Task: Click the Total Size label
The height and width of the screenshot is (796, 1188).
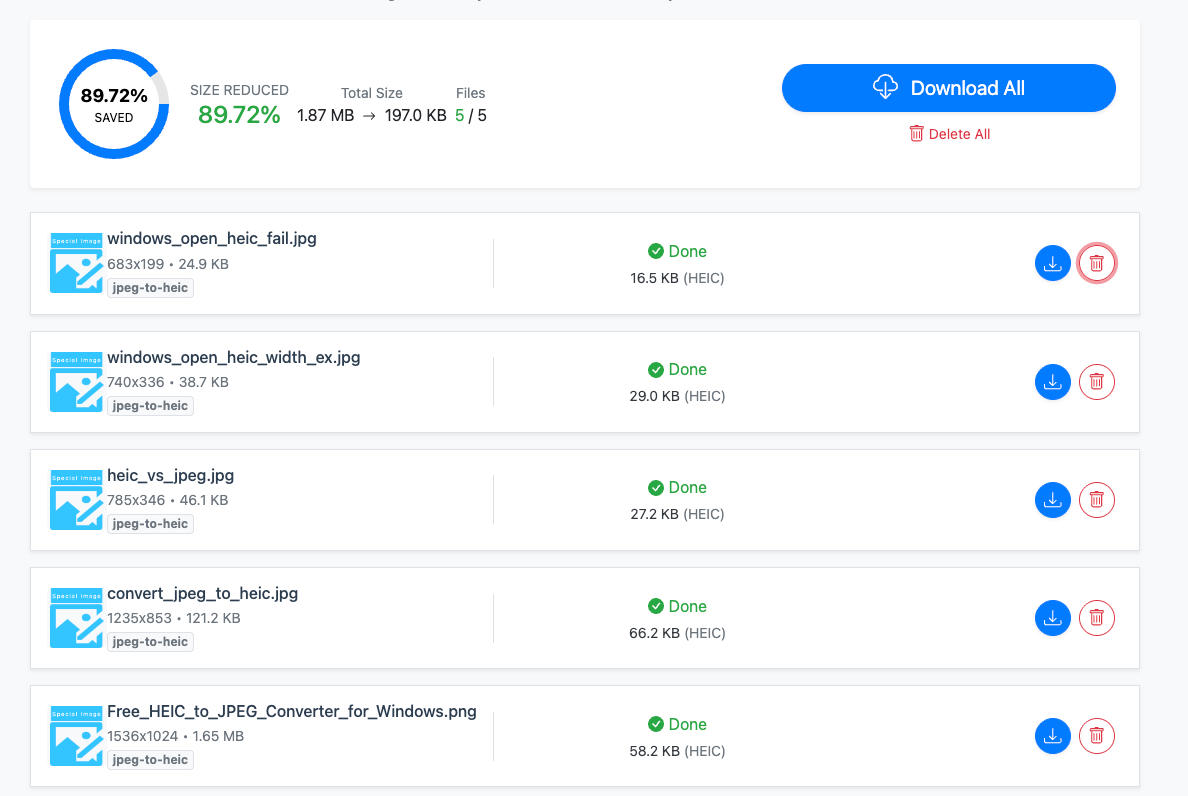Action: pyautogui.click(x=371, y=93)
